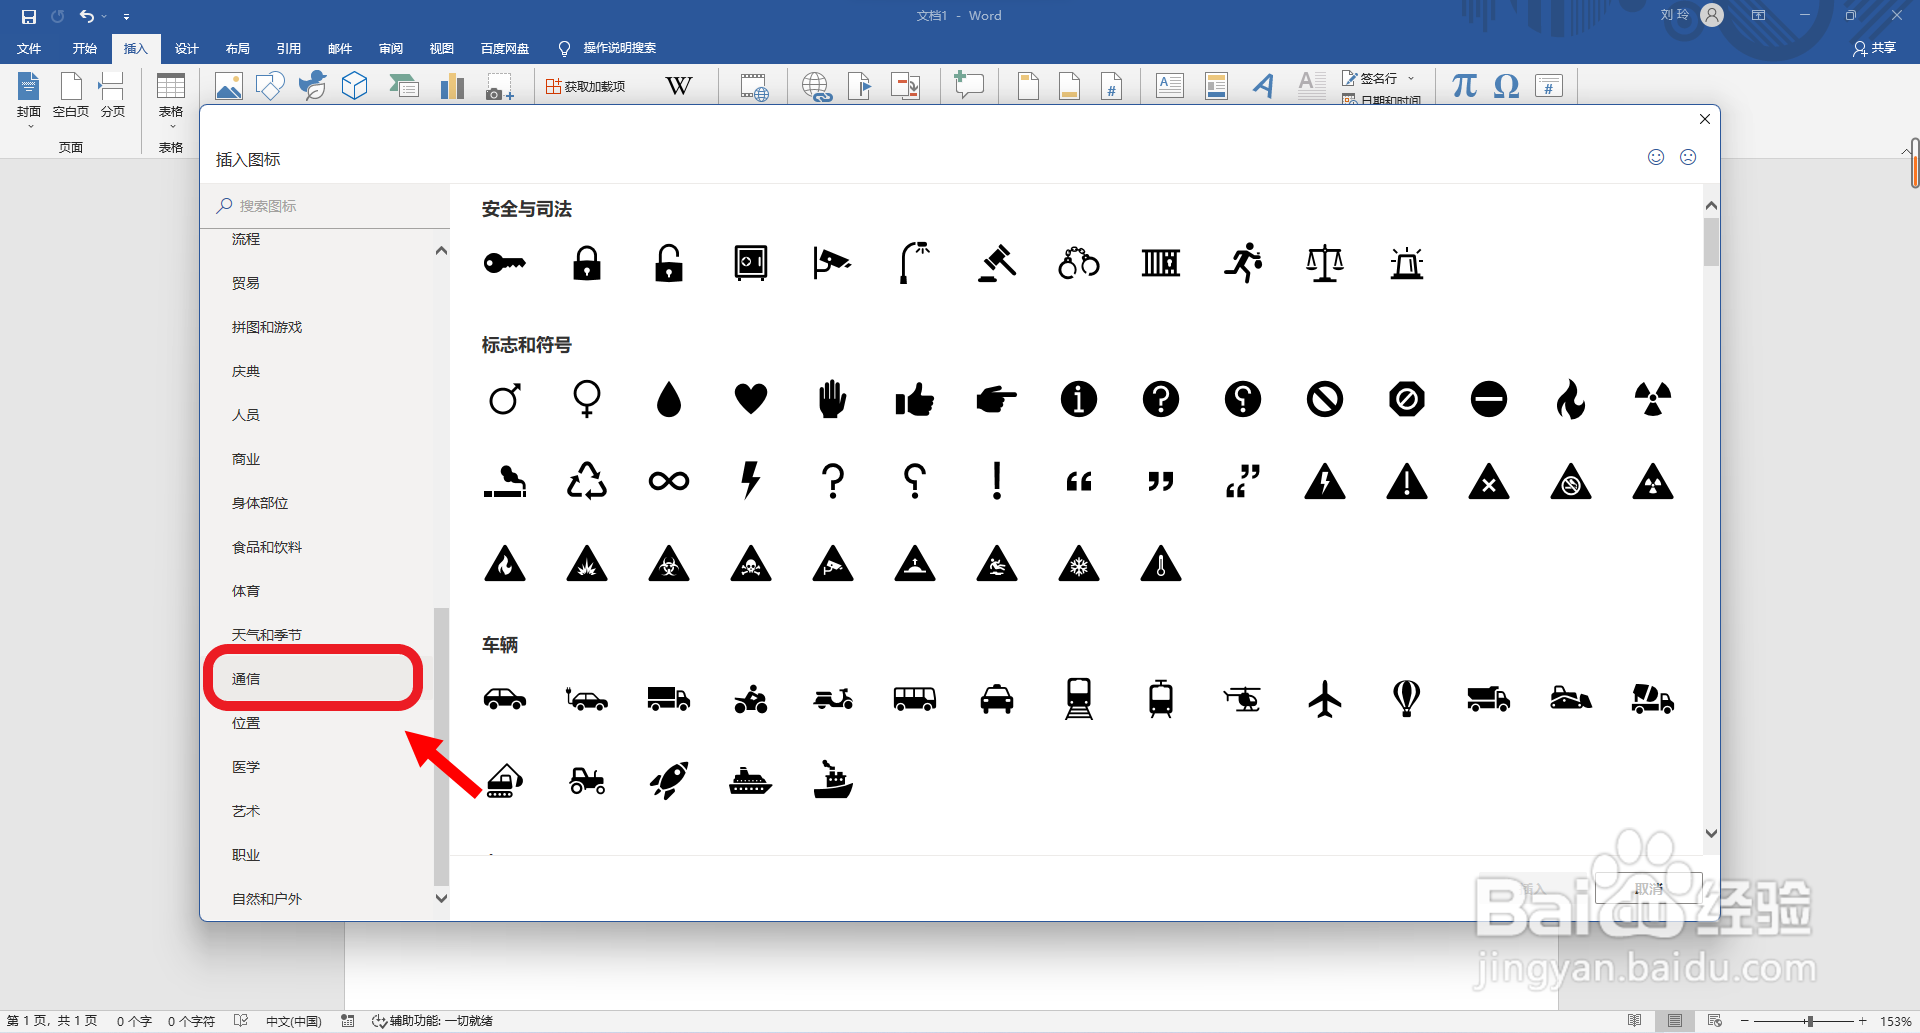This screenshot has height=1033, width=1920.
Task: Select the skull warning triangle icon
Action: click(751, 563)
